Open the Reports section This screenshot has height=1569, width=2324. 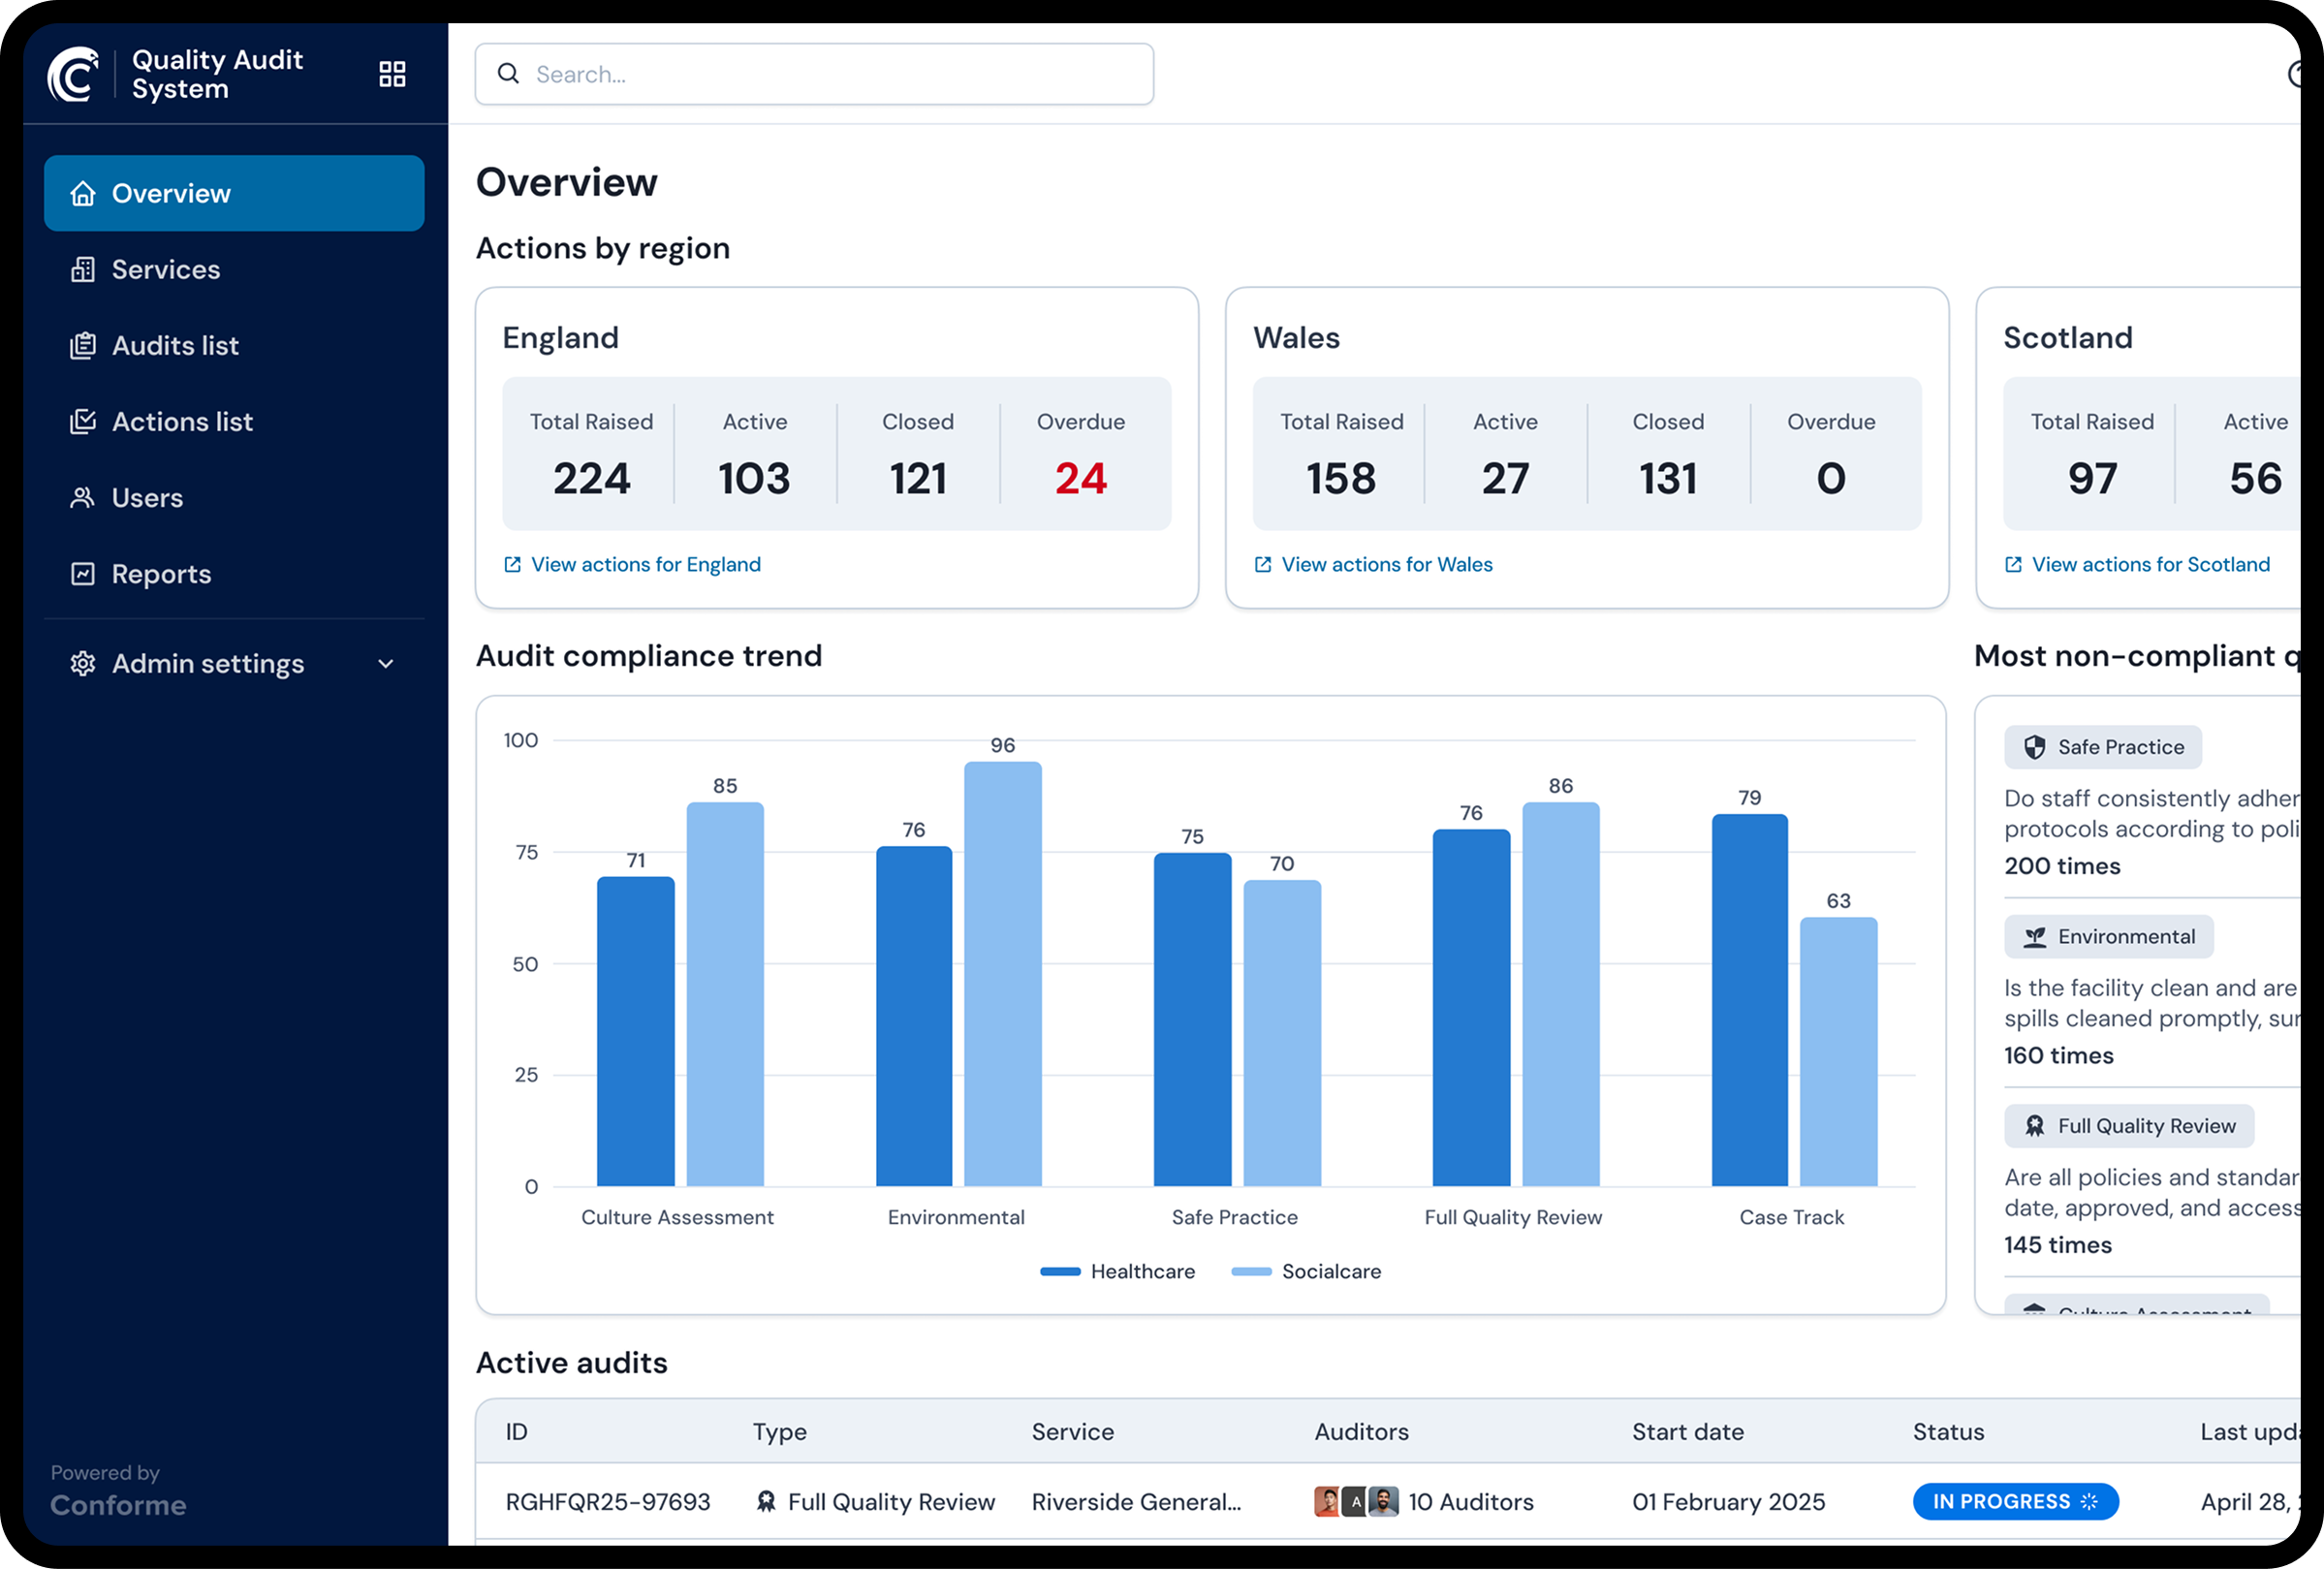[x=161, y=574]
